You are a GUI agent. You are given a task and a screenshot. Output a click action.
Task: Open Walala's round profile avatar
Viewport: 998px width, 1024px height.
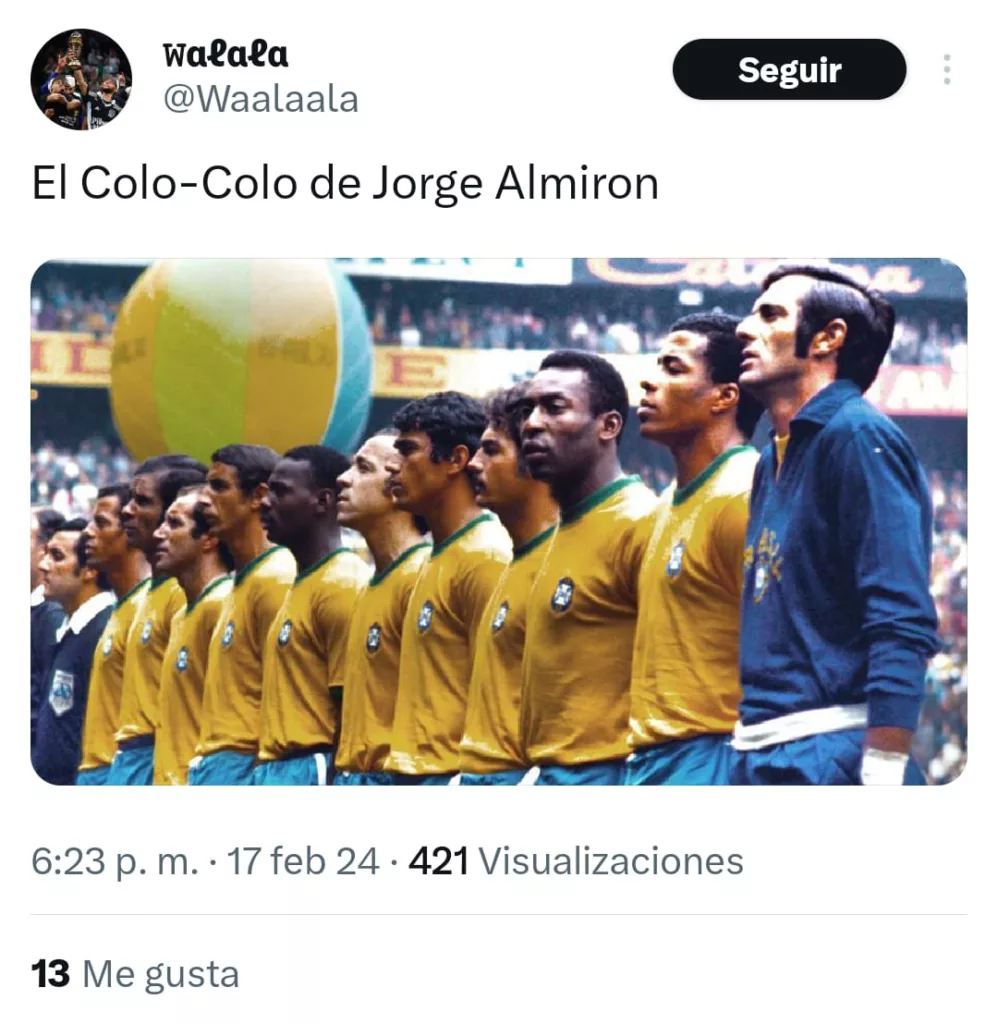[81, 79]
